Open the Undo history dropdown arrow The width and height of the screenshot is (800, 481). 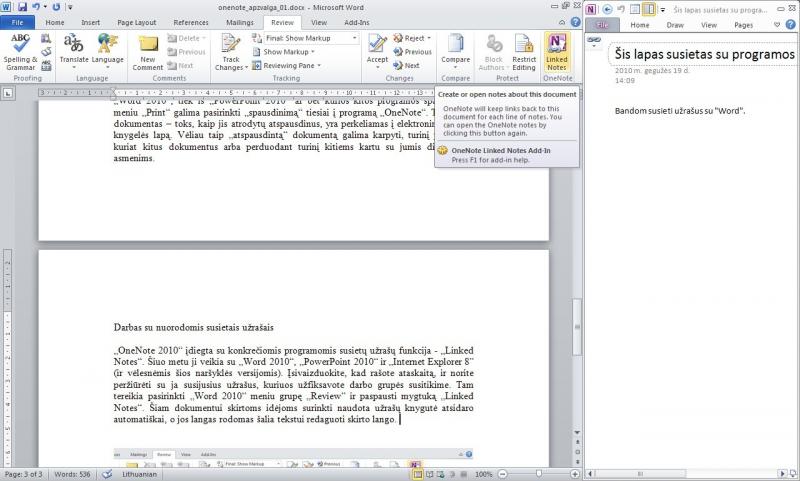tap(45, 7)
